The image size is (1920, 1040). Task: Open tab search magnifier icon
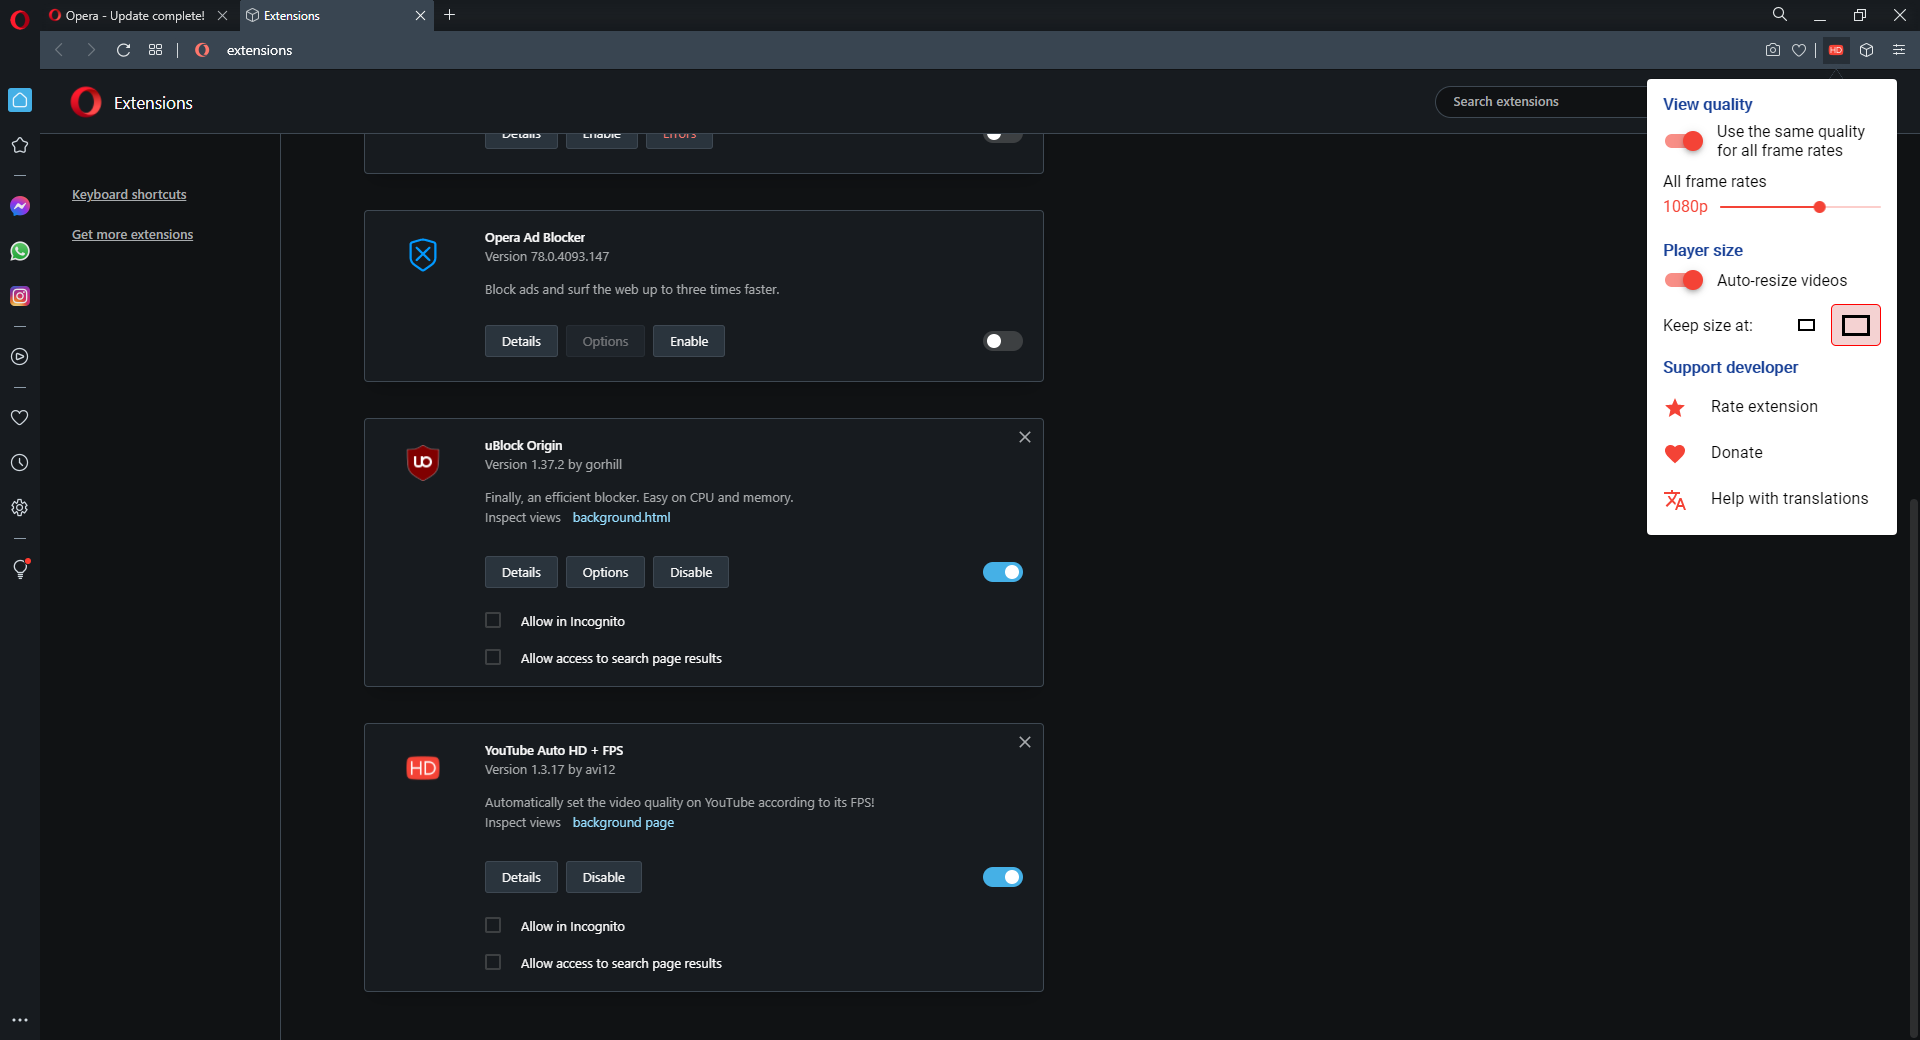point(1780,15)
